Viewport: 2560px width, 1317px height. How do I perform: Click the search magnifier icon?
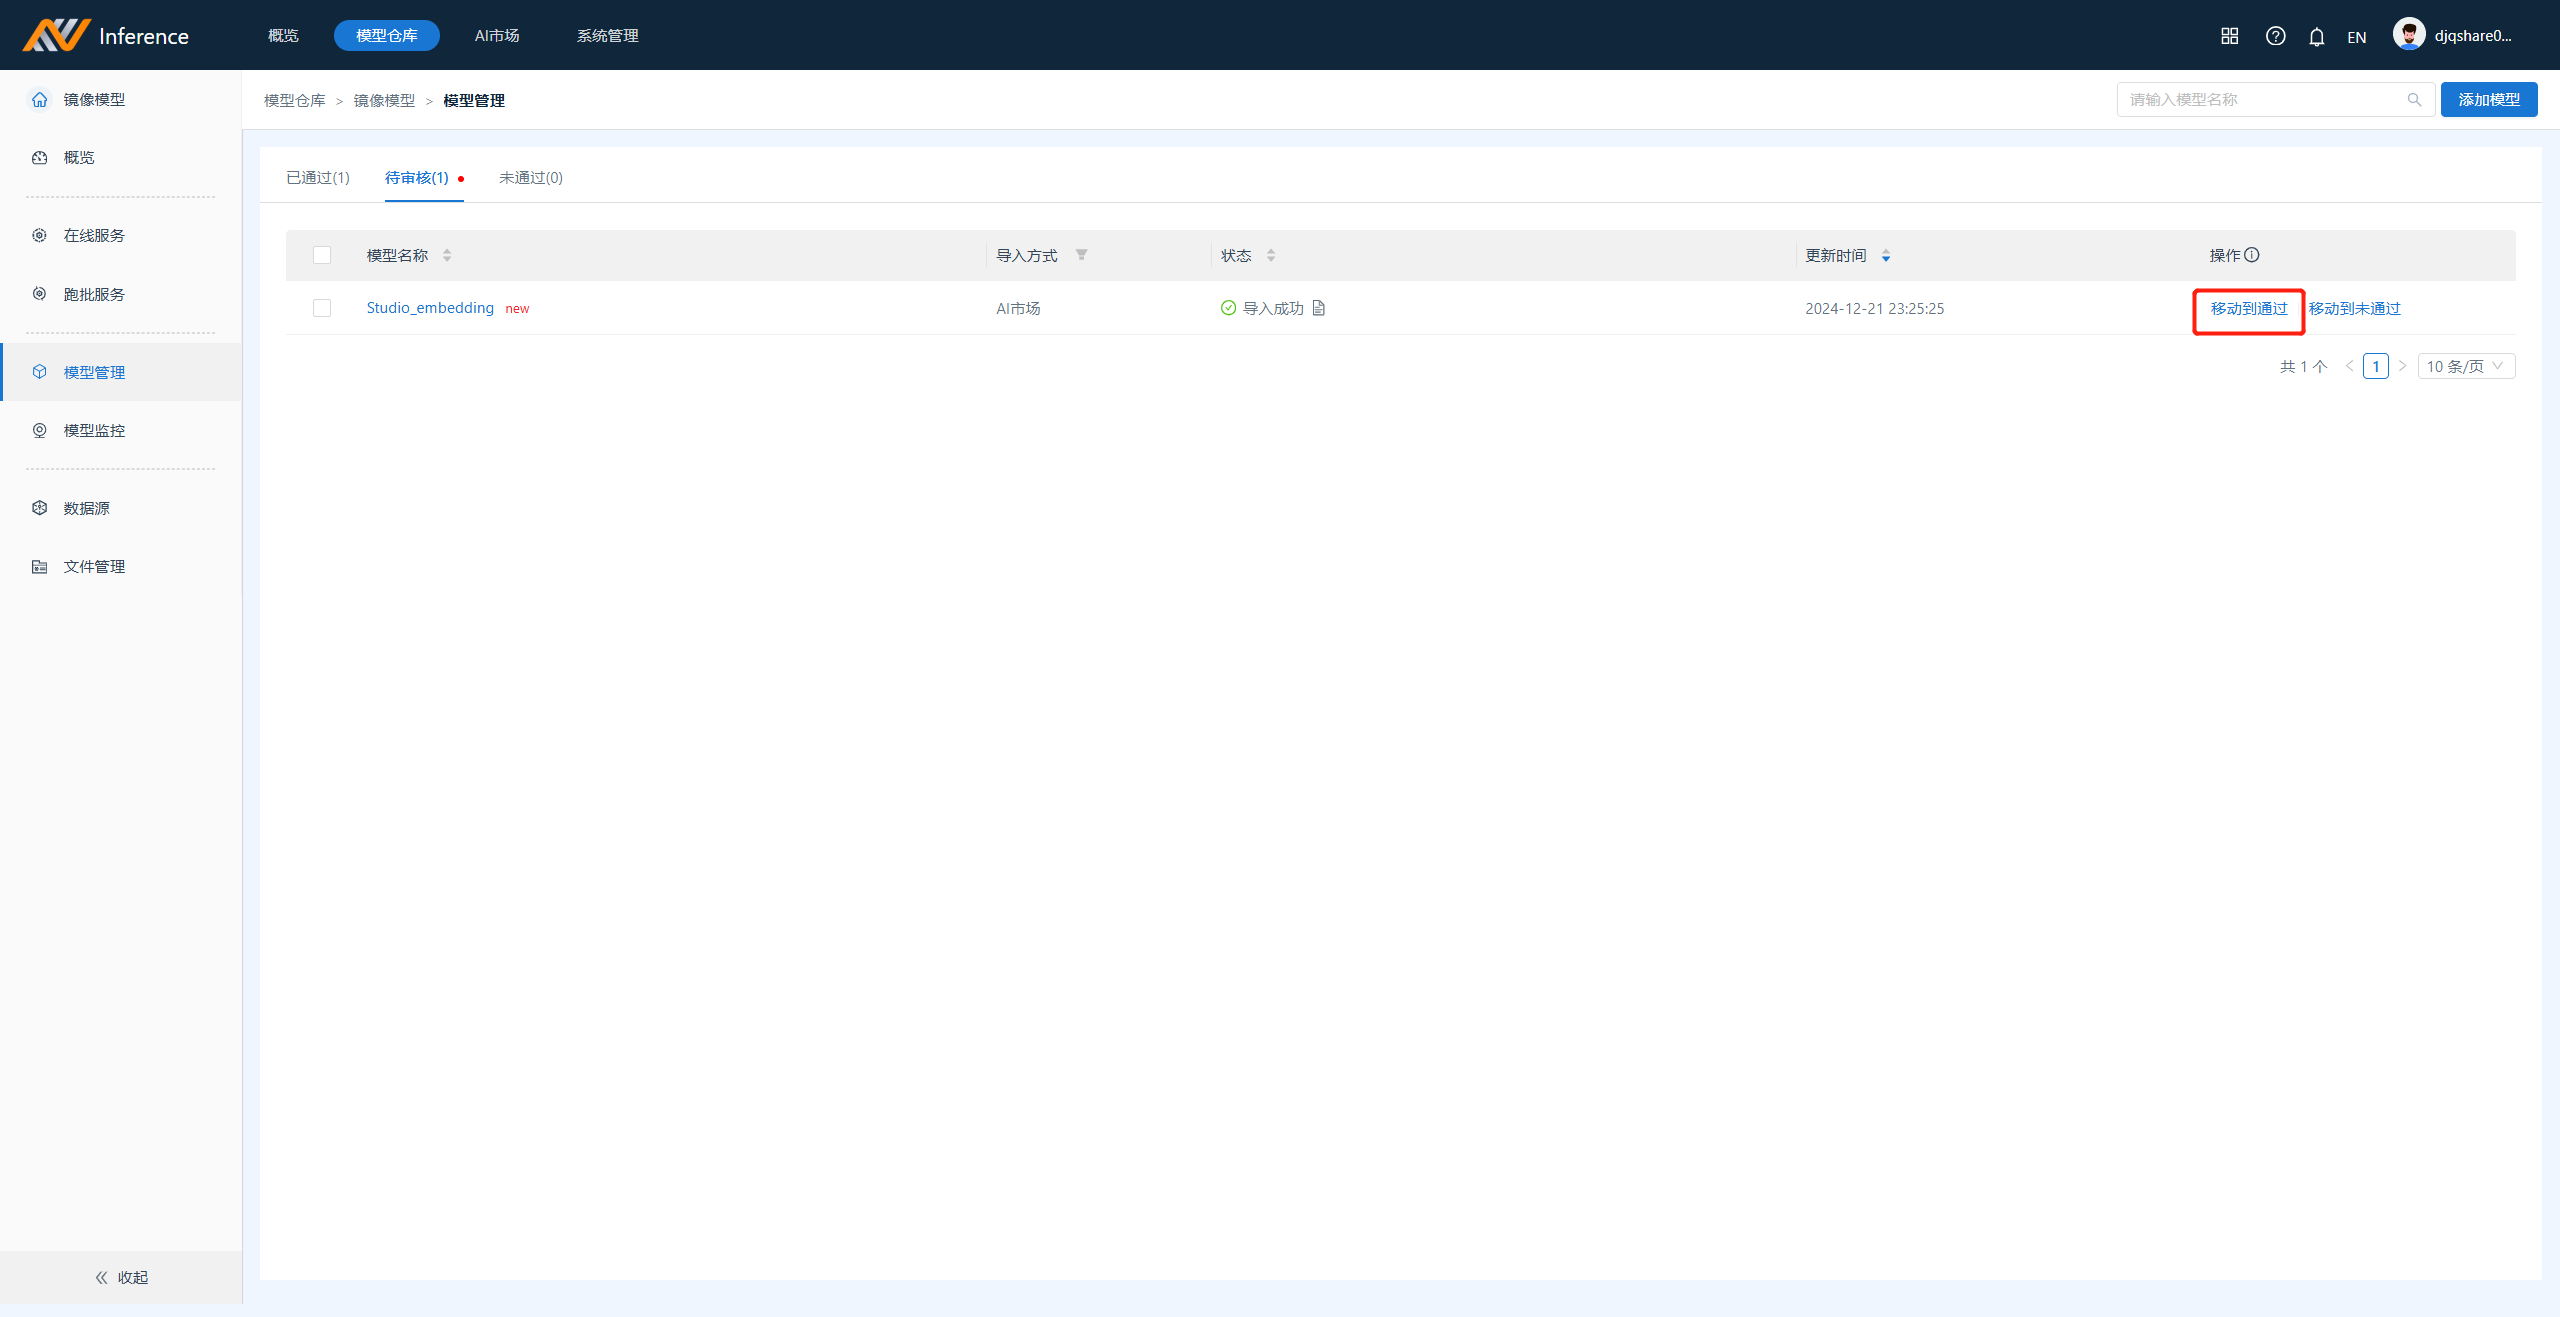point(2414,100)
